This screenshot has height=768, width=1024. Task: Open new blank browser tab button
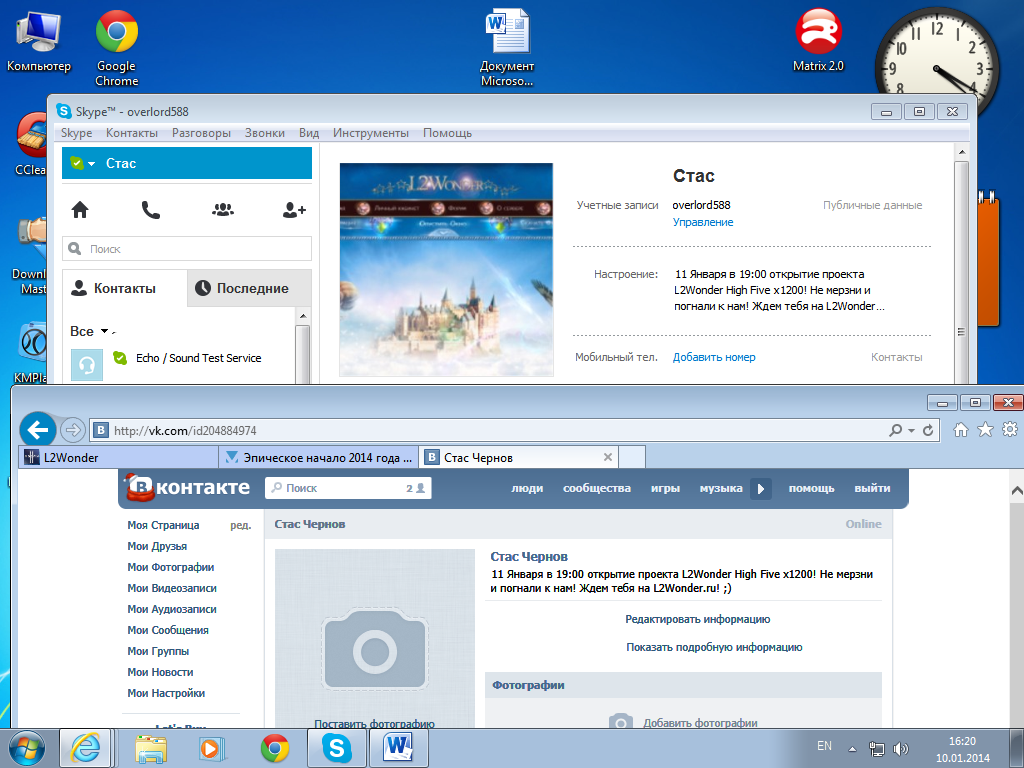tap(632, 456)
